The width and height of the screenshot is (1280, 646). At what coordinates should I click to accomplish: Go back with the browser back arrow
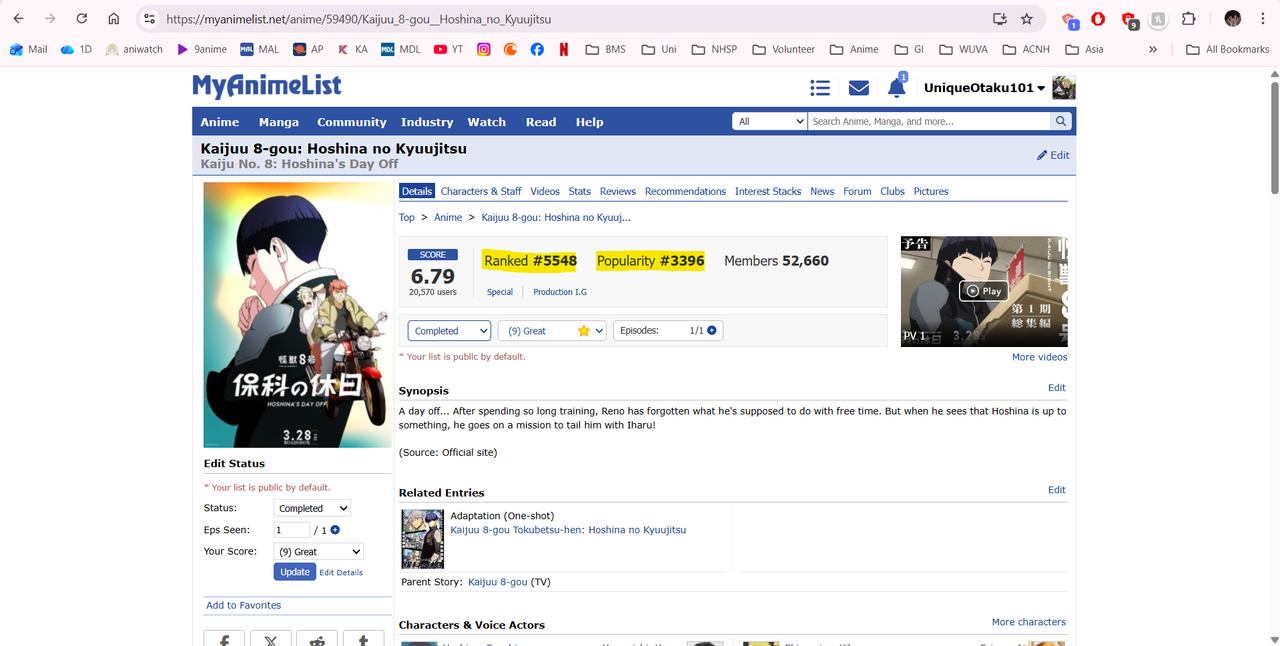coord(18,19)
